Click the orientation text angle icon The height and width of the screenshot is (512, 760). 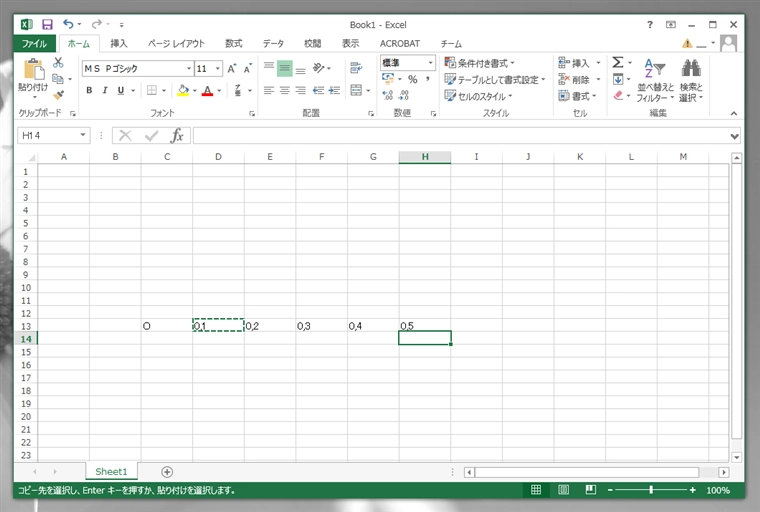pyautogui.click(x=318, y=68)
